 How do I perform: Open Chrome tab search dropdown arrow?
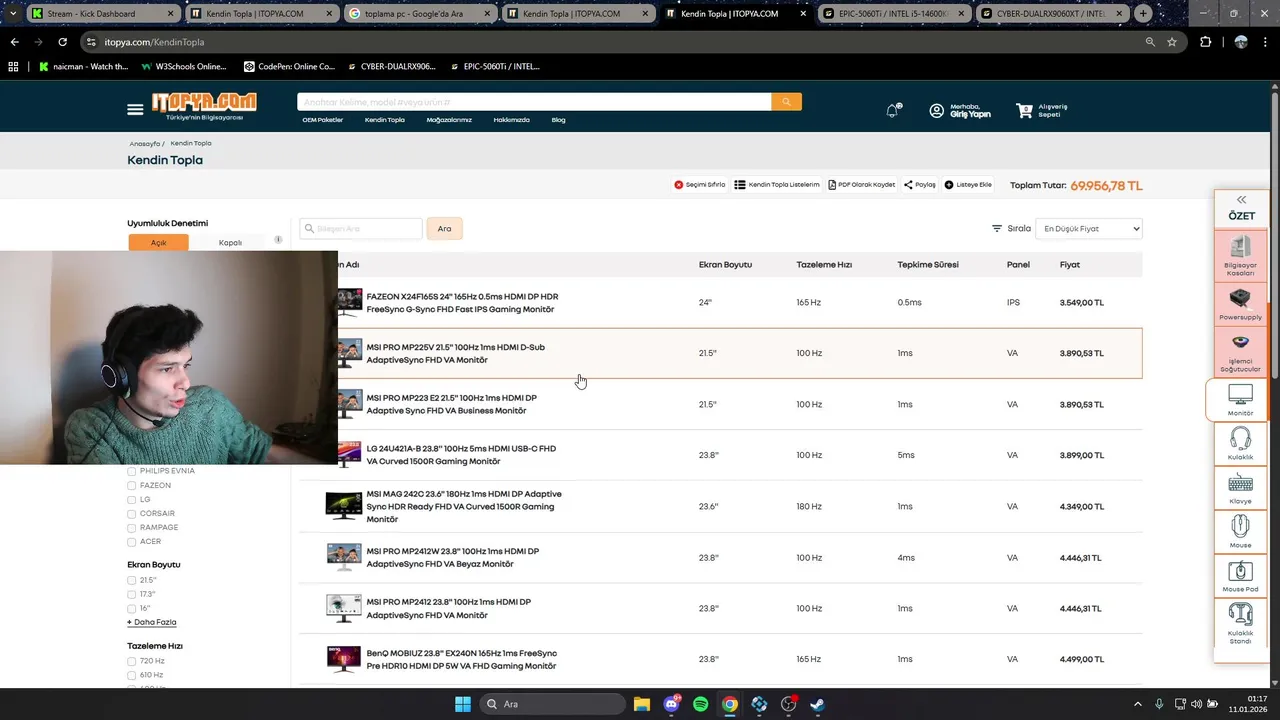12,14
